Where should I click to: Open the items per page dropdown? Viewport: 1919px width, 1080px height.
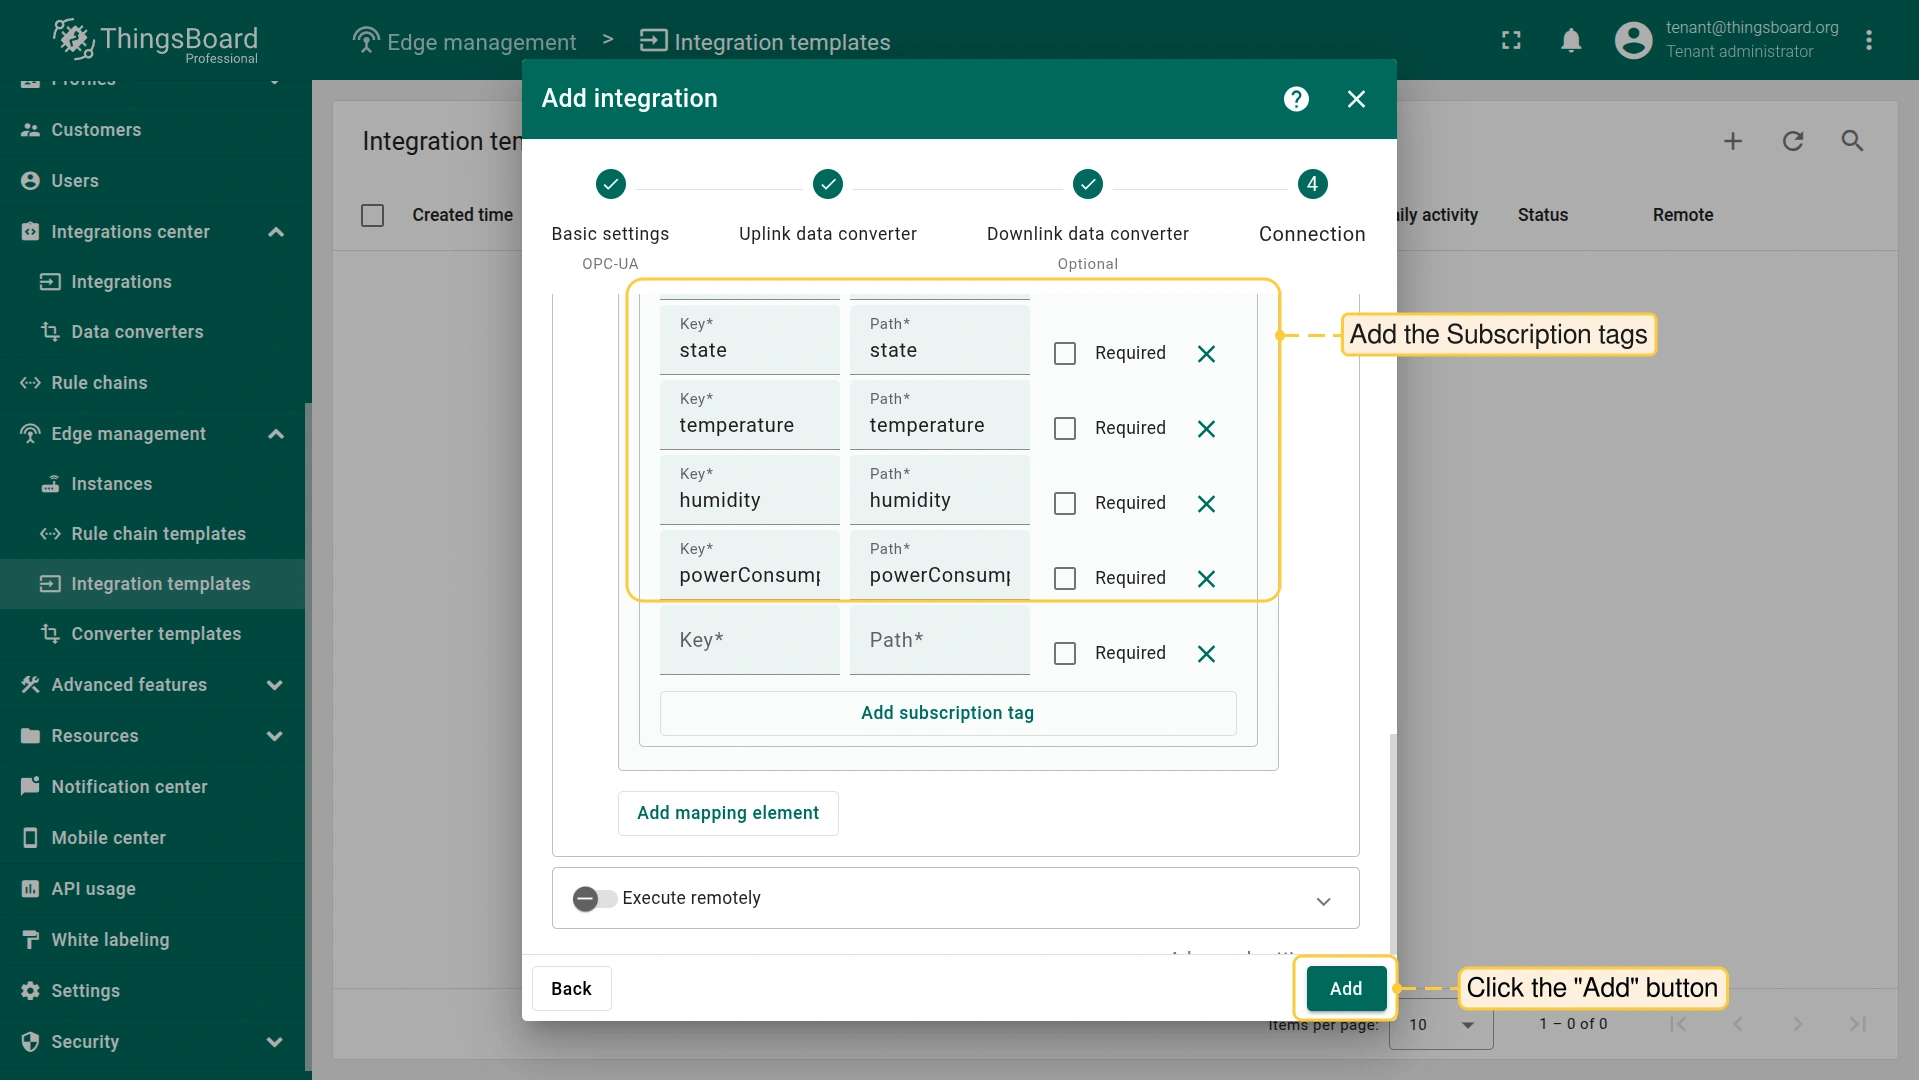coord(1441,1025)
